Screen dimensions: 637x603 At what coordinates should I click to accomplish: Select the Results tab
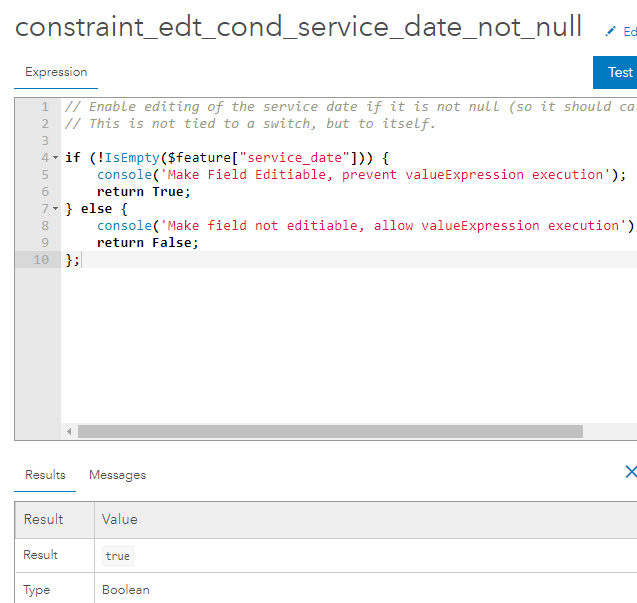(x=45, y=475)
